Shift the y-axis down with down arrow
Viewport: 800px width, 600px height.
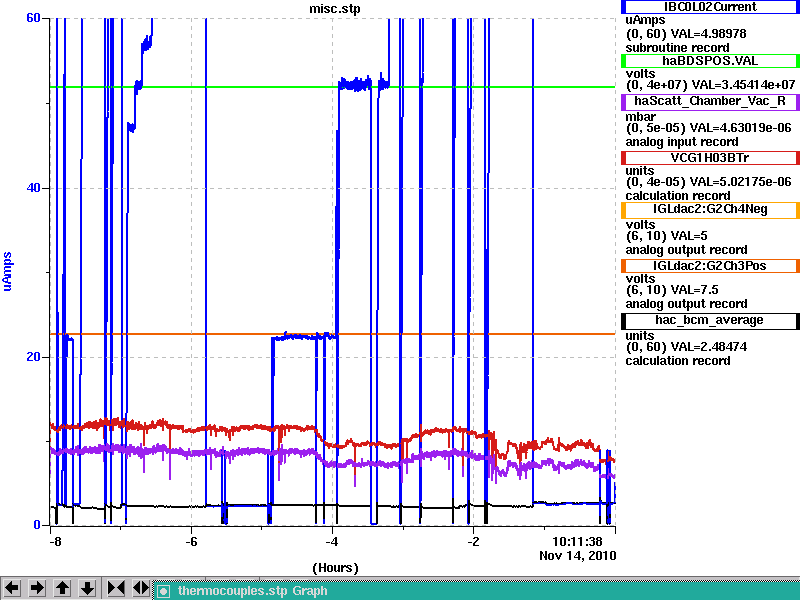click(x=87, y=588)
